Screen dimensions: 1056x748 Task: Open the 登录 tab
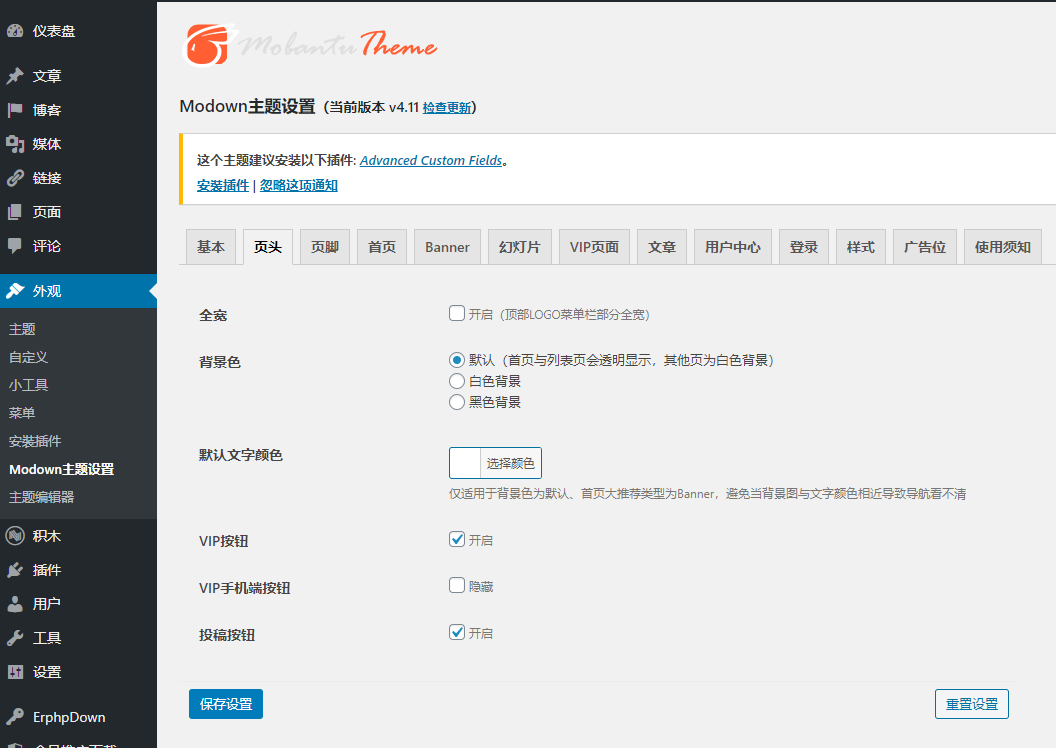803,247
